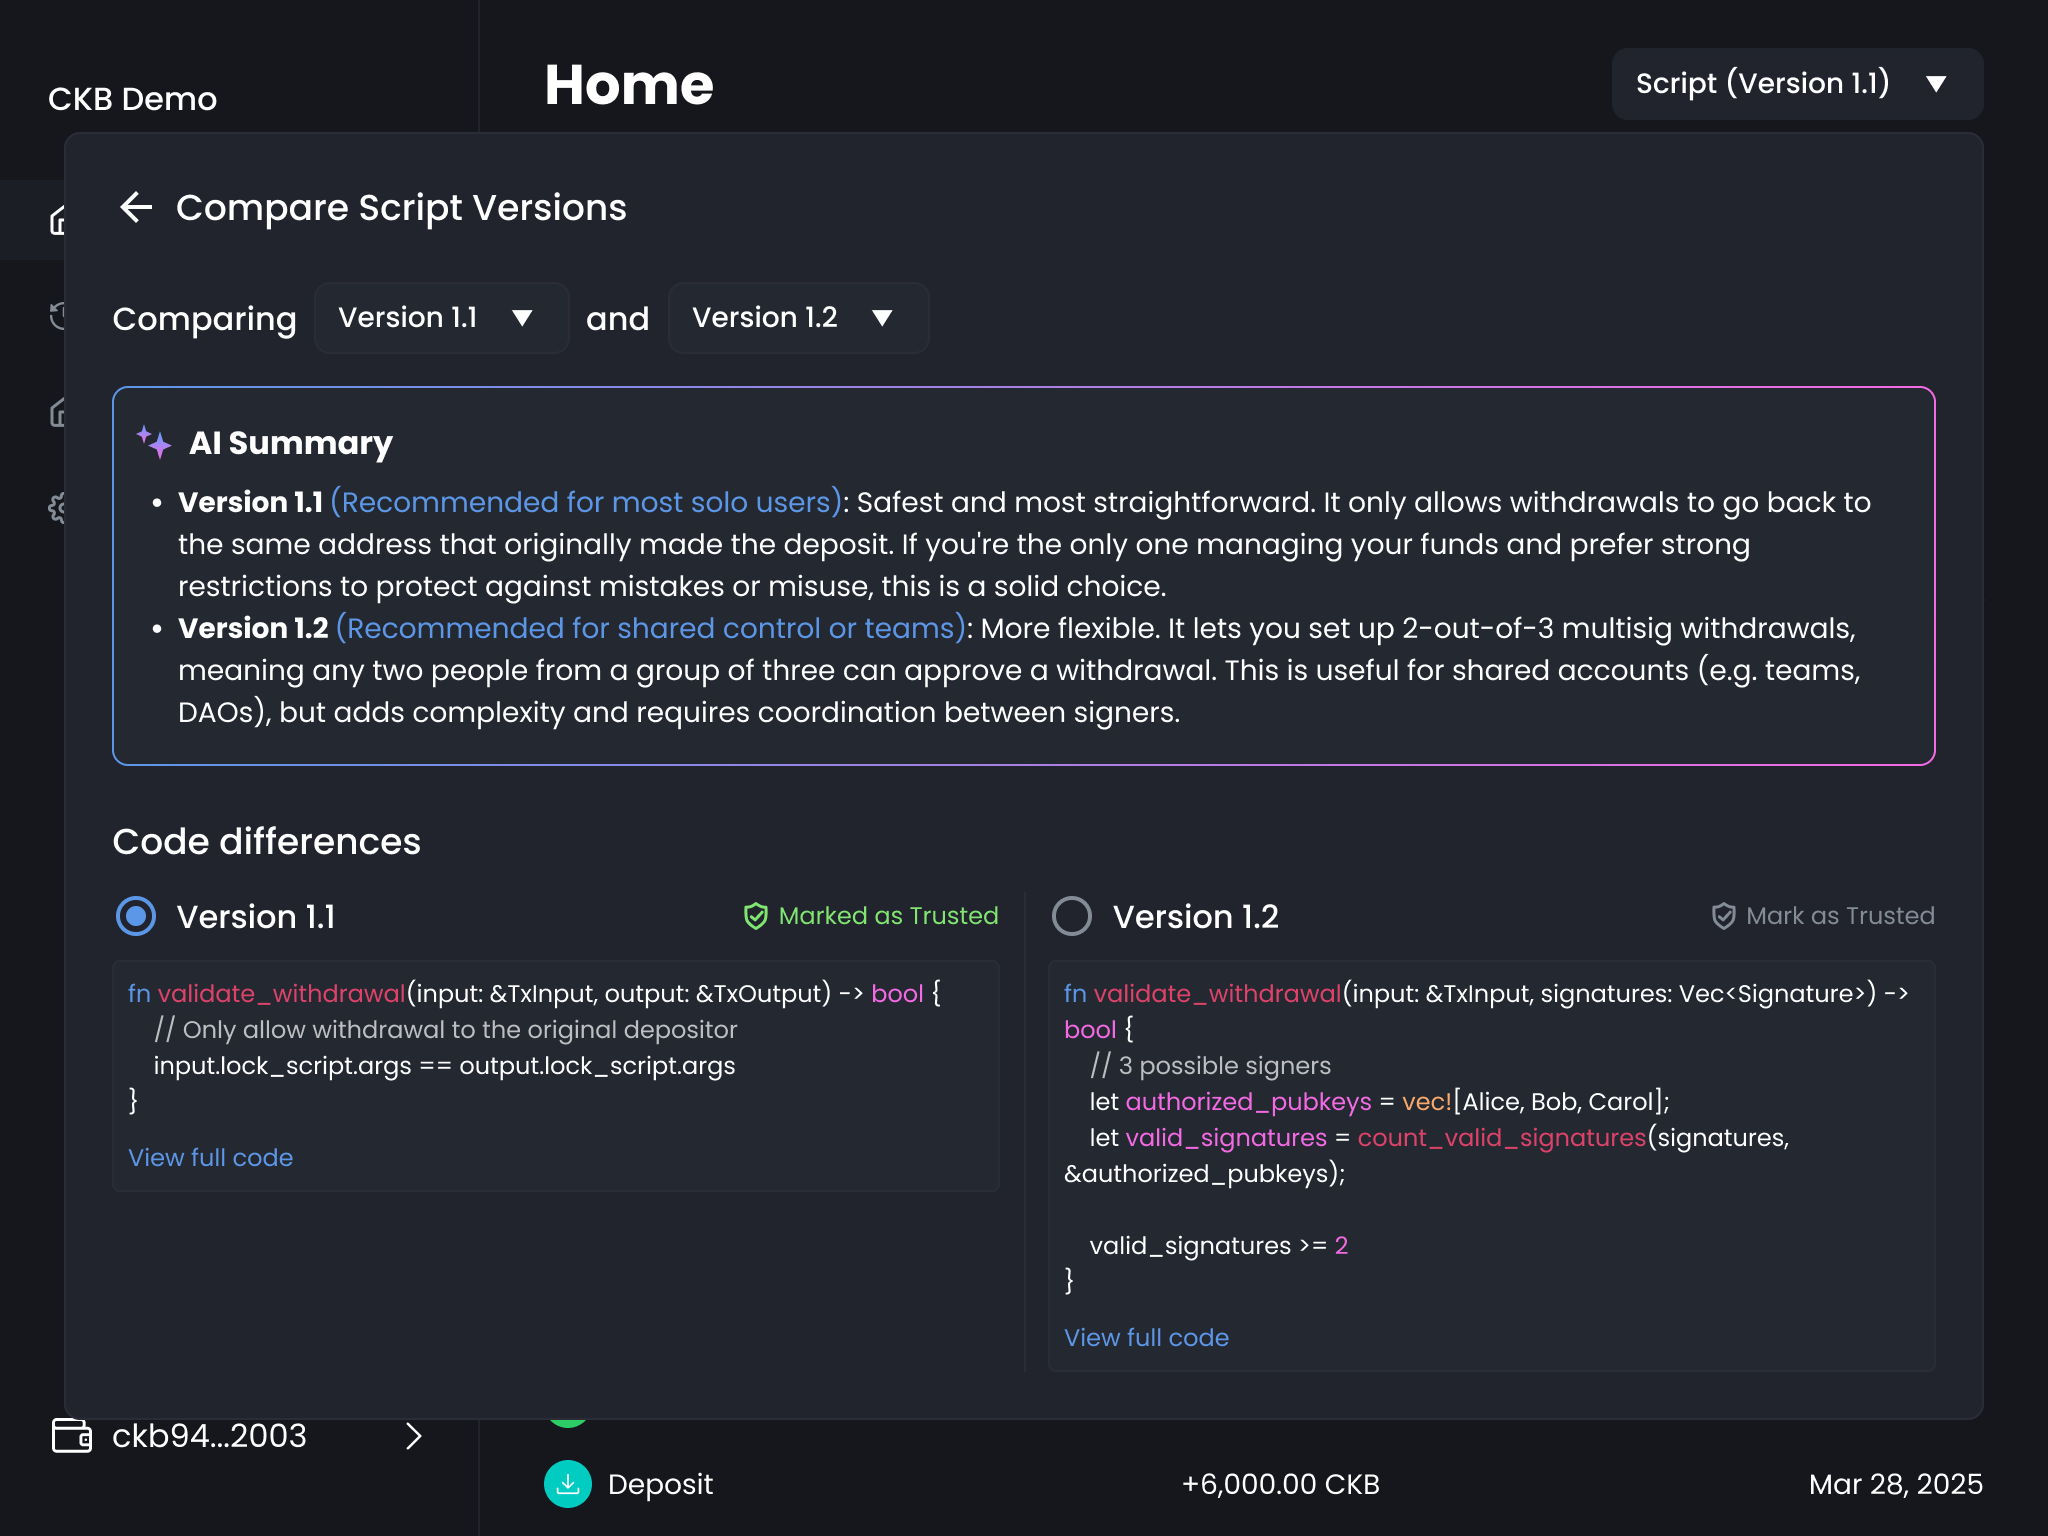Image resolution: width=2048 pixels, height=1536 pixels.
Task: Click the Mar 28, 2025 date
Action: click(1895, 1484)
